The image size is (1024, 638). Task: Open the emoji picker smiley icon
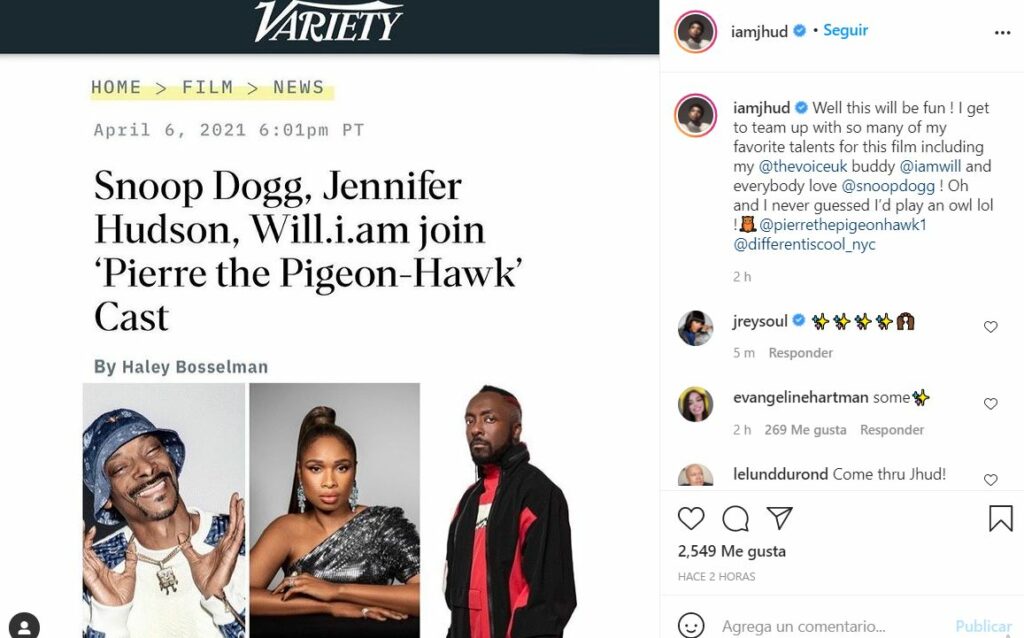(691, 626)
